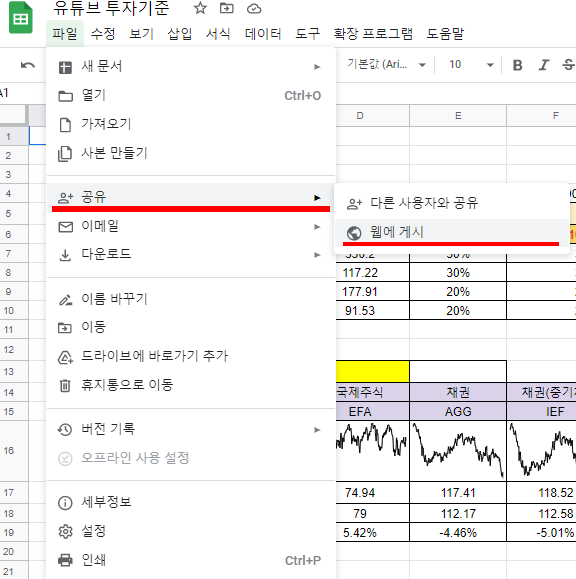576x579 pixels.
Task: Choose 가져오기 menu entry
Action: 191,124
